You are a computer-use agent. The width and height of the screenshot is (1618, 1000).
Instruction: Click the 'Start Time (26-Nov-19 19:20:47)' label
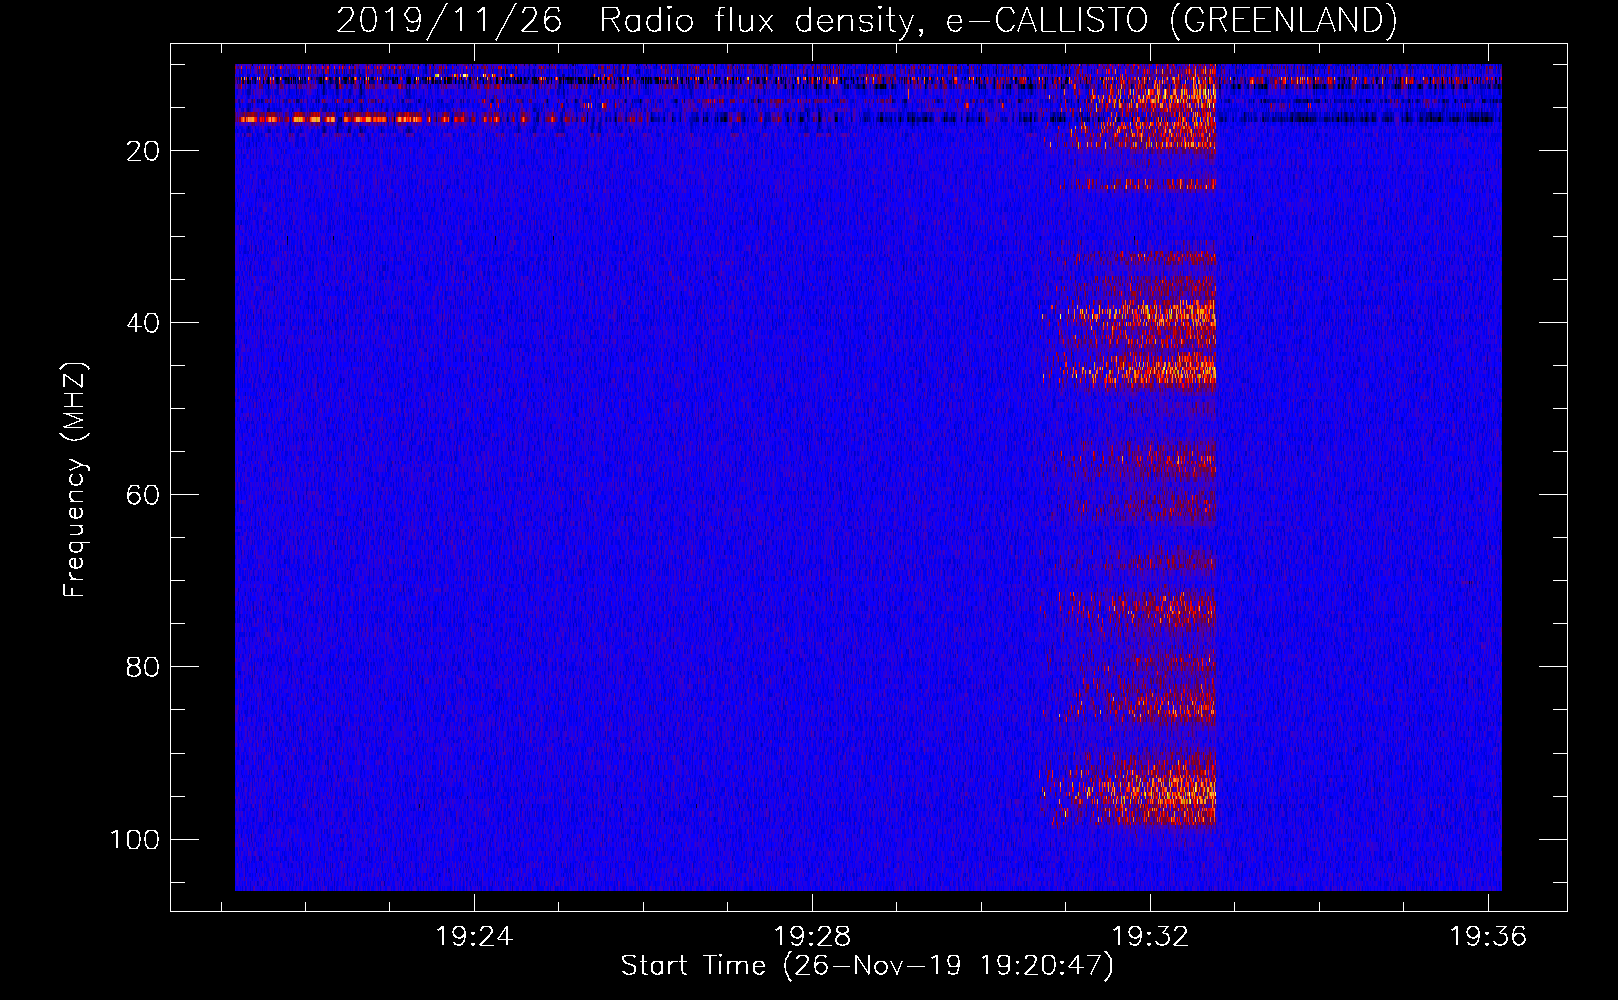pos(867,966)
